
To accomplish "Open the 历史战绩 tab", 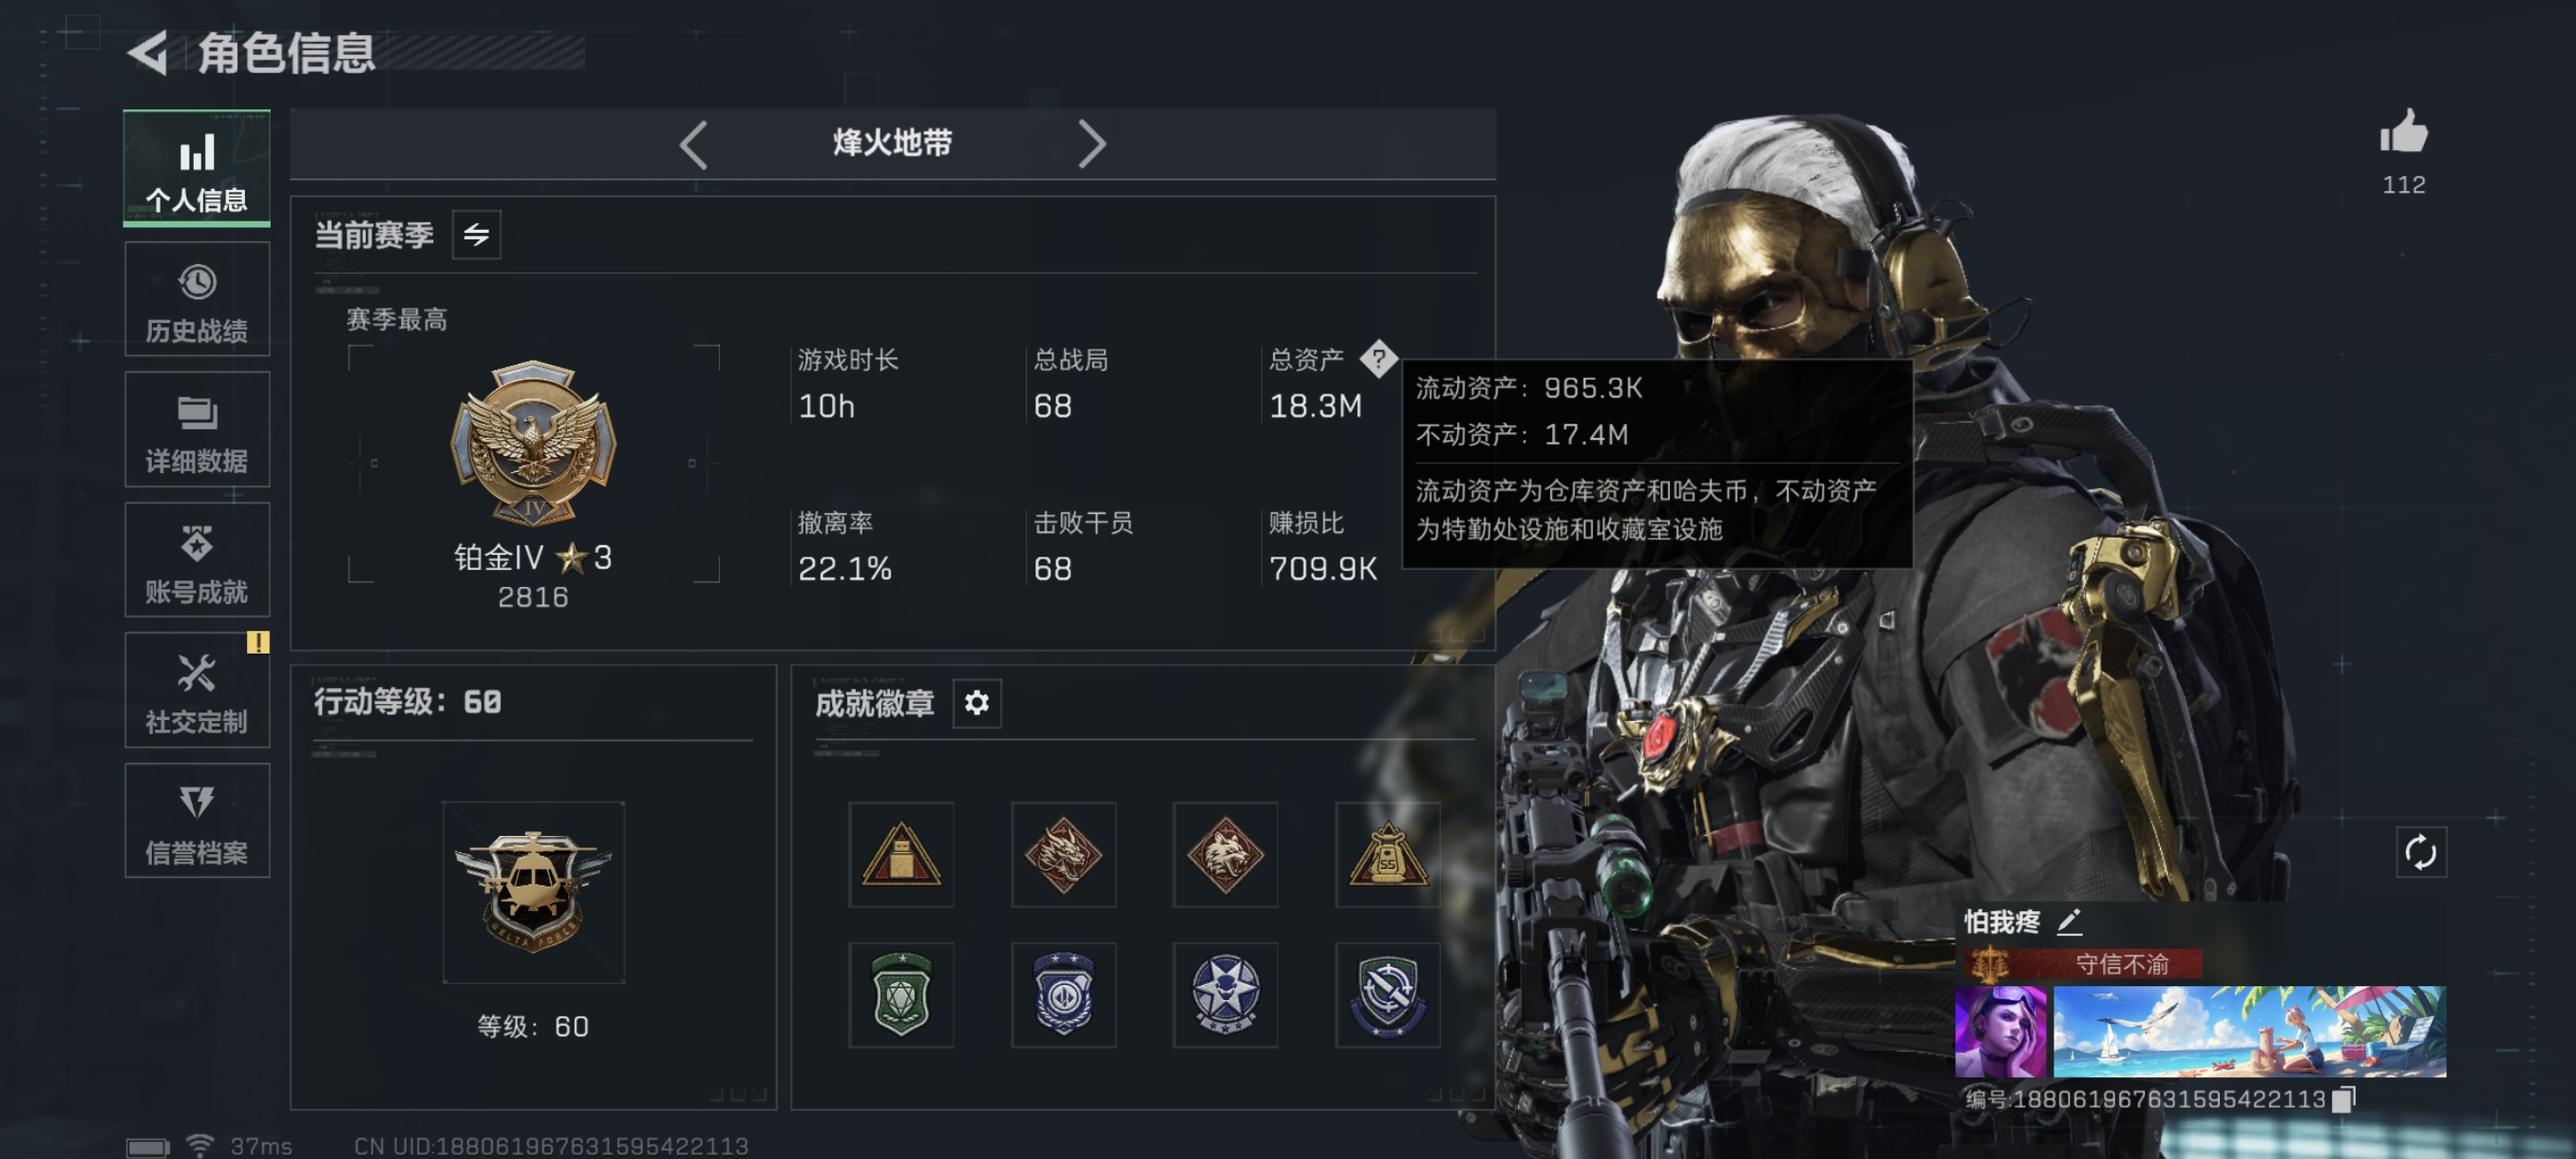I will (x=197, y=299).
